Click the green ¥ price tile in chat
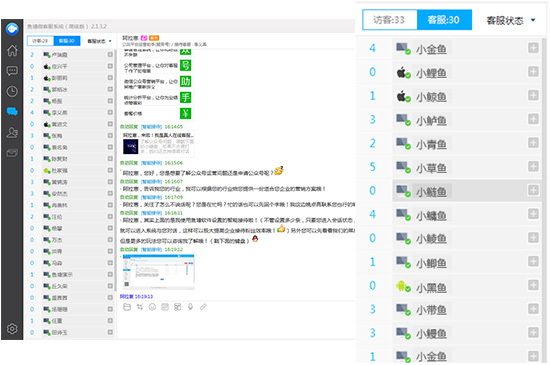The width and height of the screenshot is (550, 365). tap(186, 114)
